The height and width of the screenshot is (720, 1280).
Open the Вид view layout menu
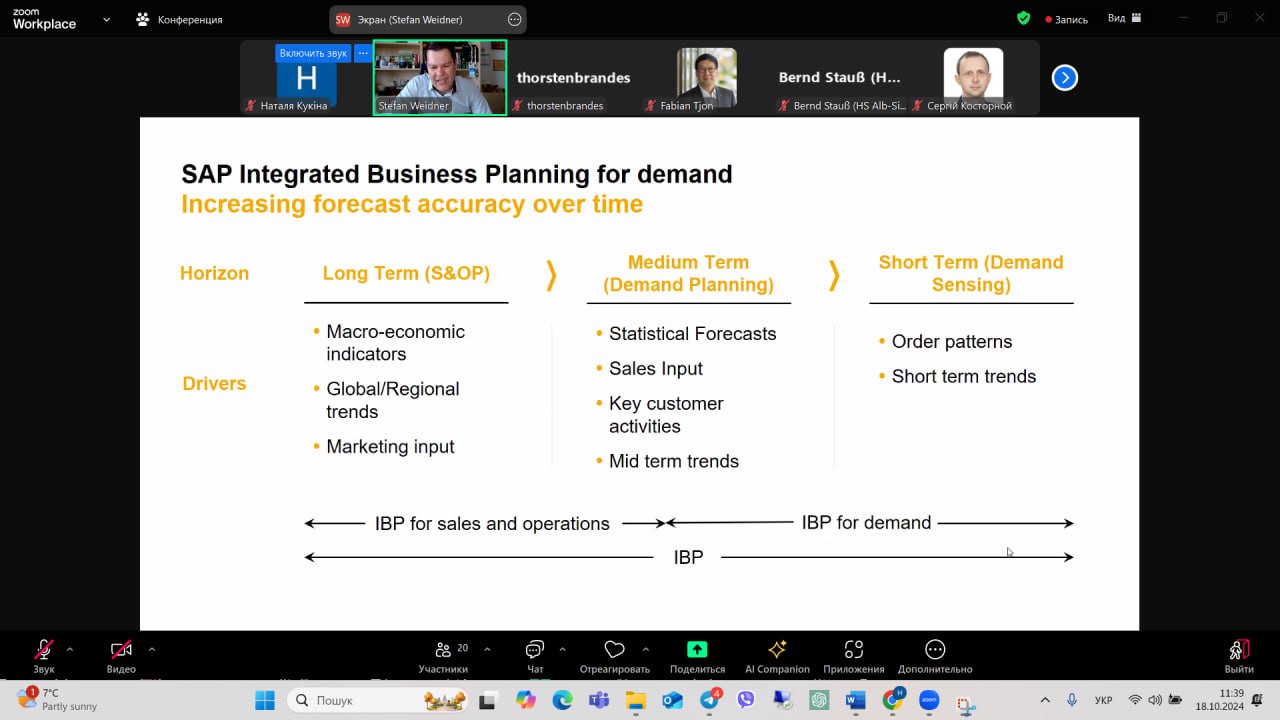coord(1124,18)
